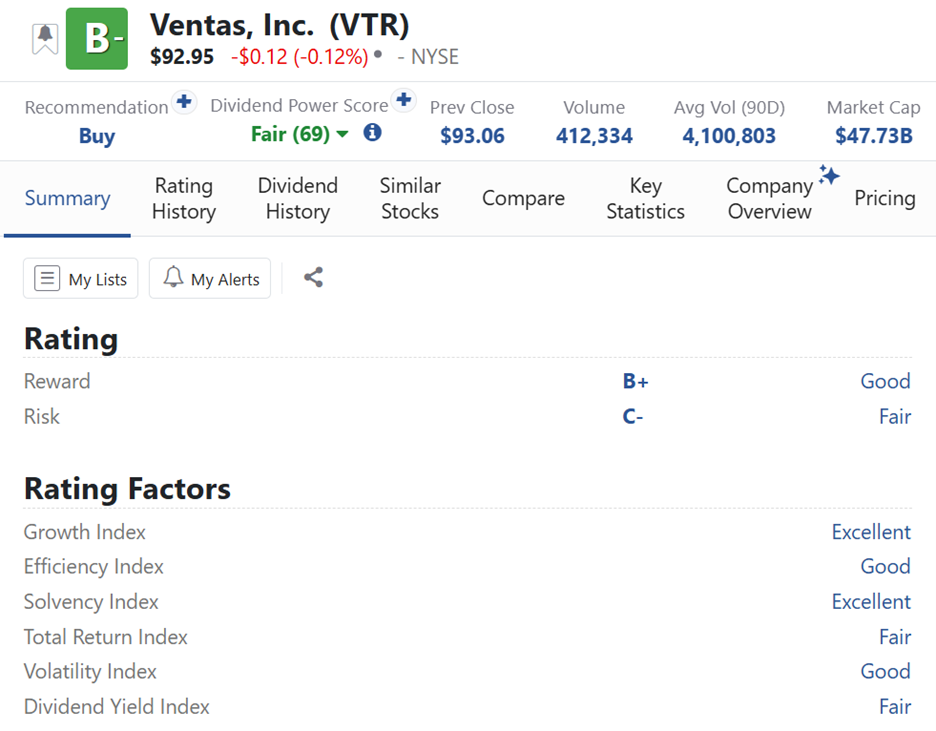Click the bell bookmark icon beside rating badge
The image size is (936, 731).
click(45, 39)
